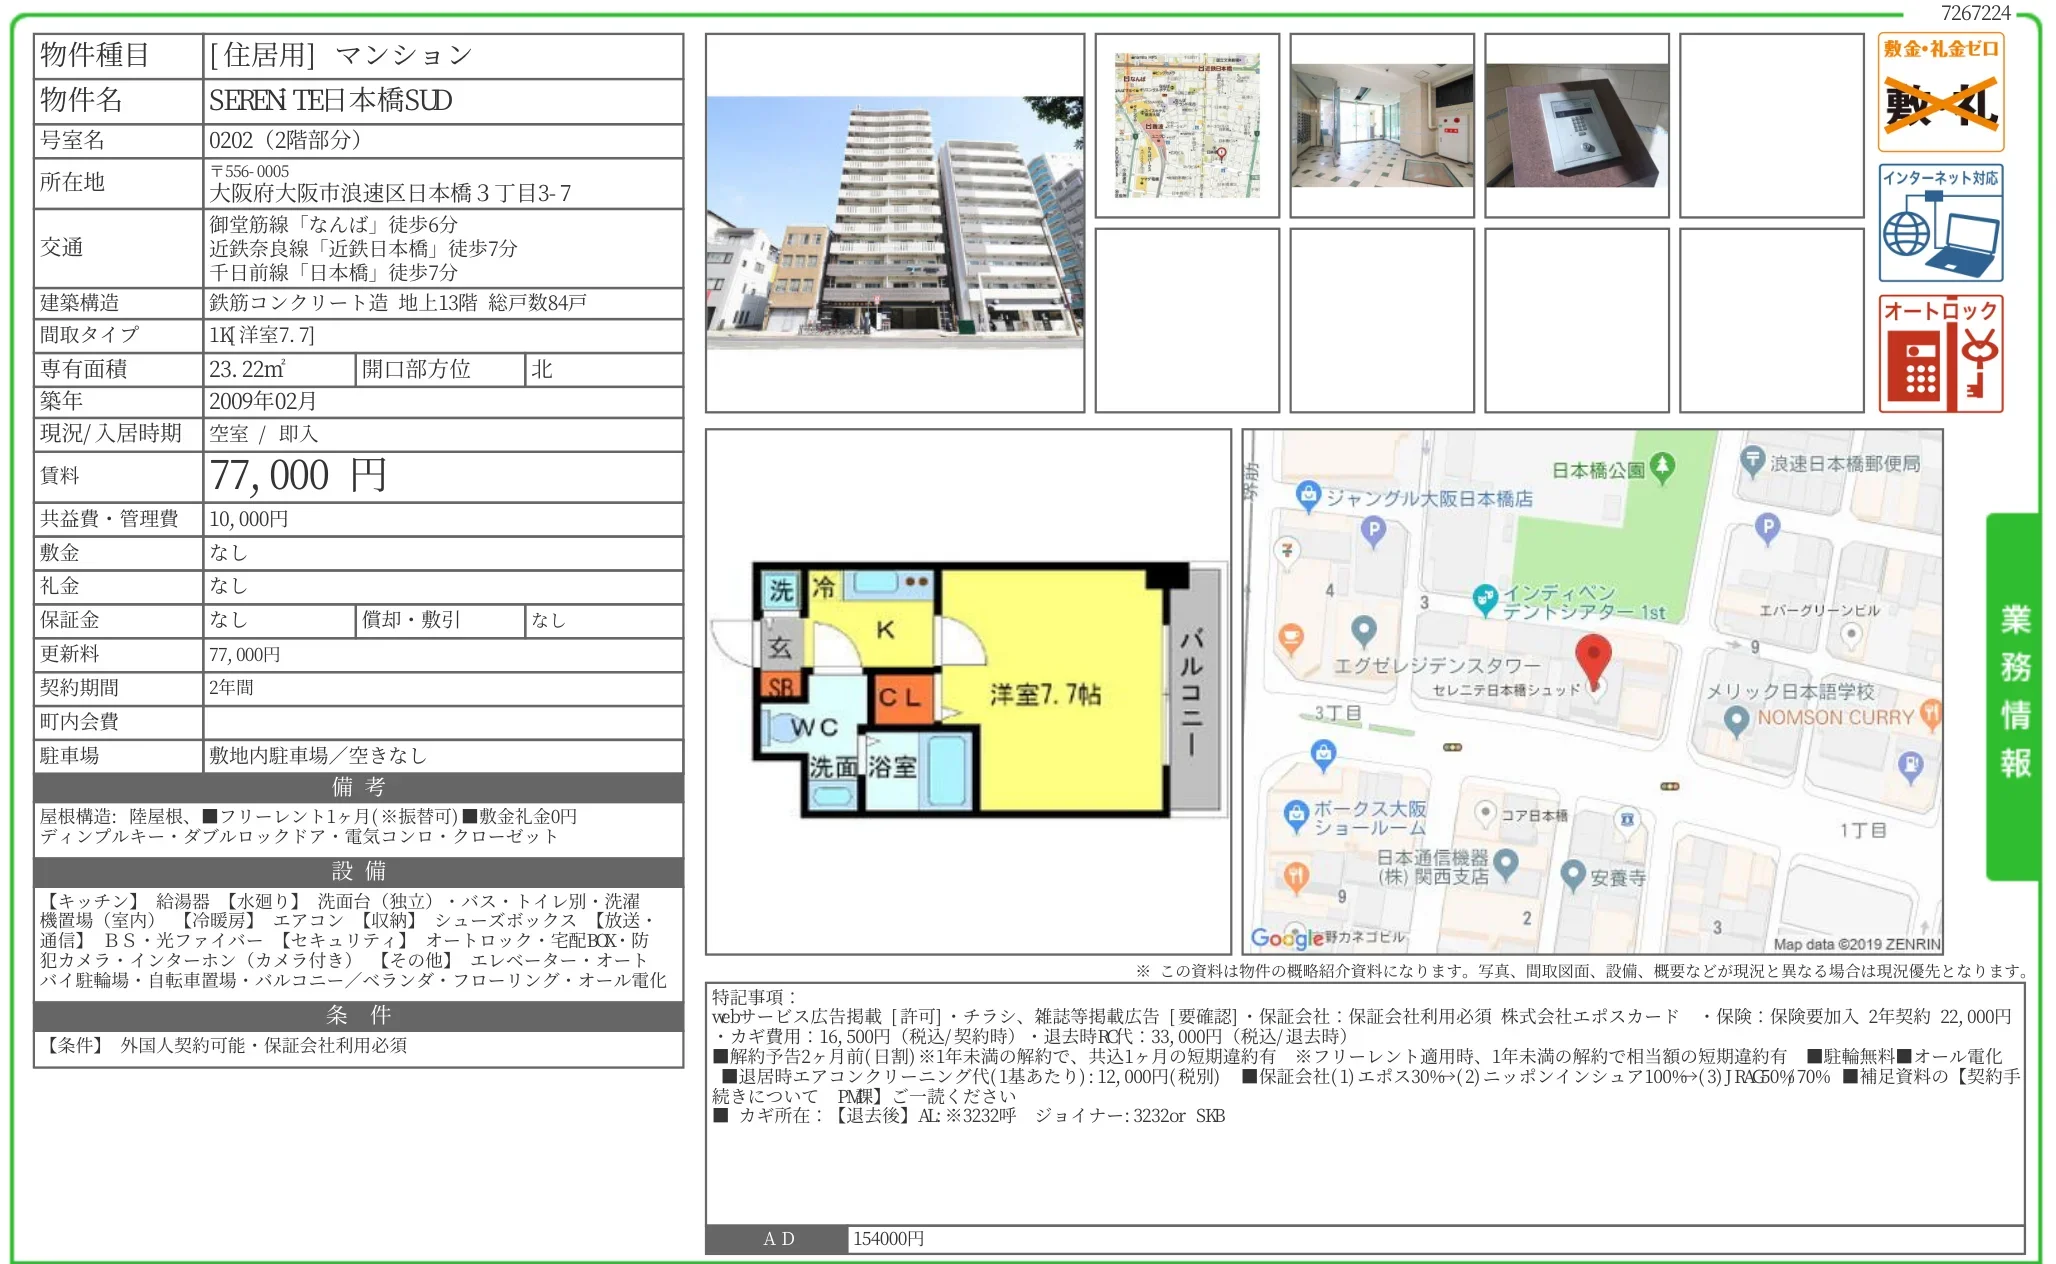Click the インディペンデントシアター 1st marker
The height and width of the screenshot is (1264, 2056).
1485,599
